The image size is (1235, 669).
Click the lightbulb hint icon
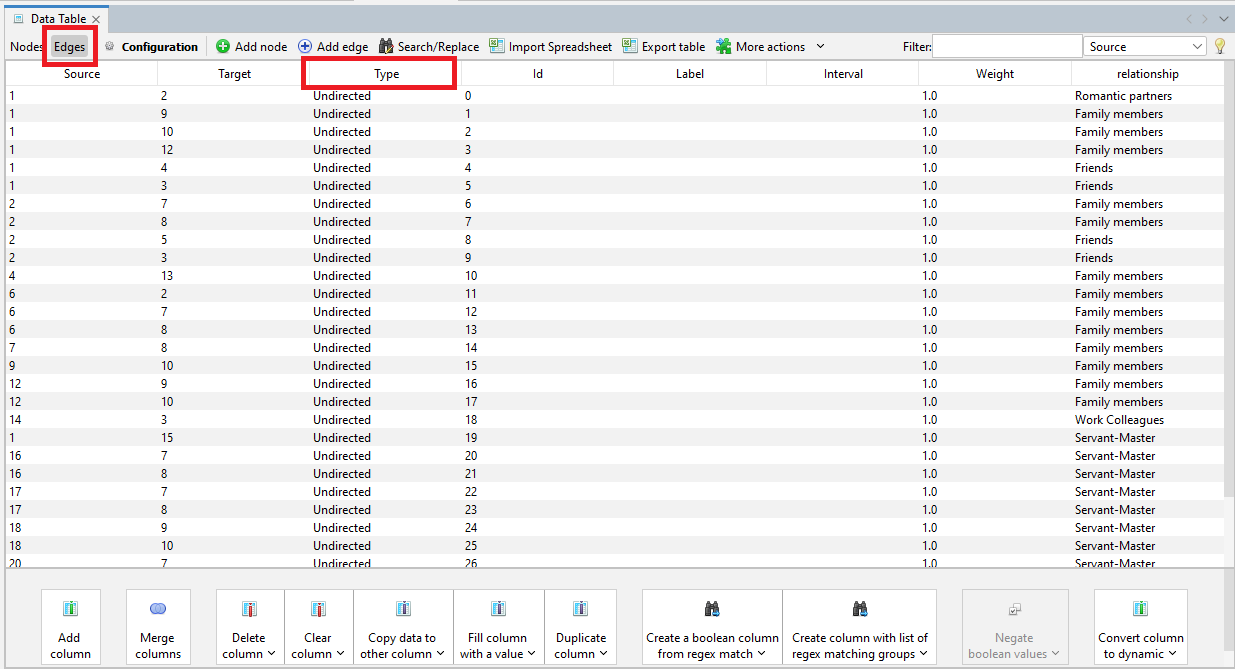tap(1219, 46)
